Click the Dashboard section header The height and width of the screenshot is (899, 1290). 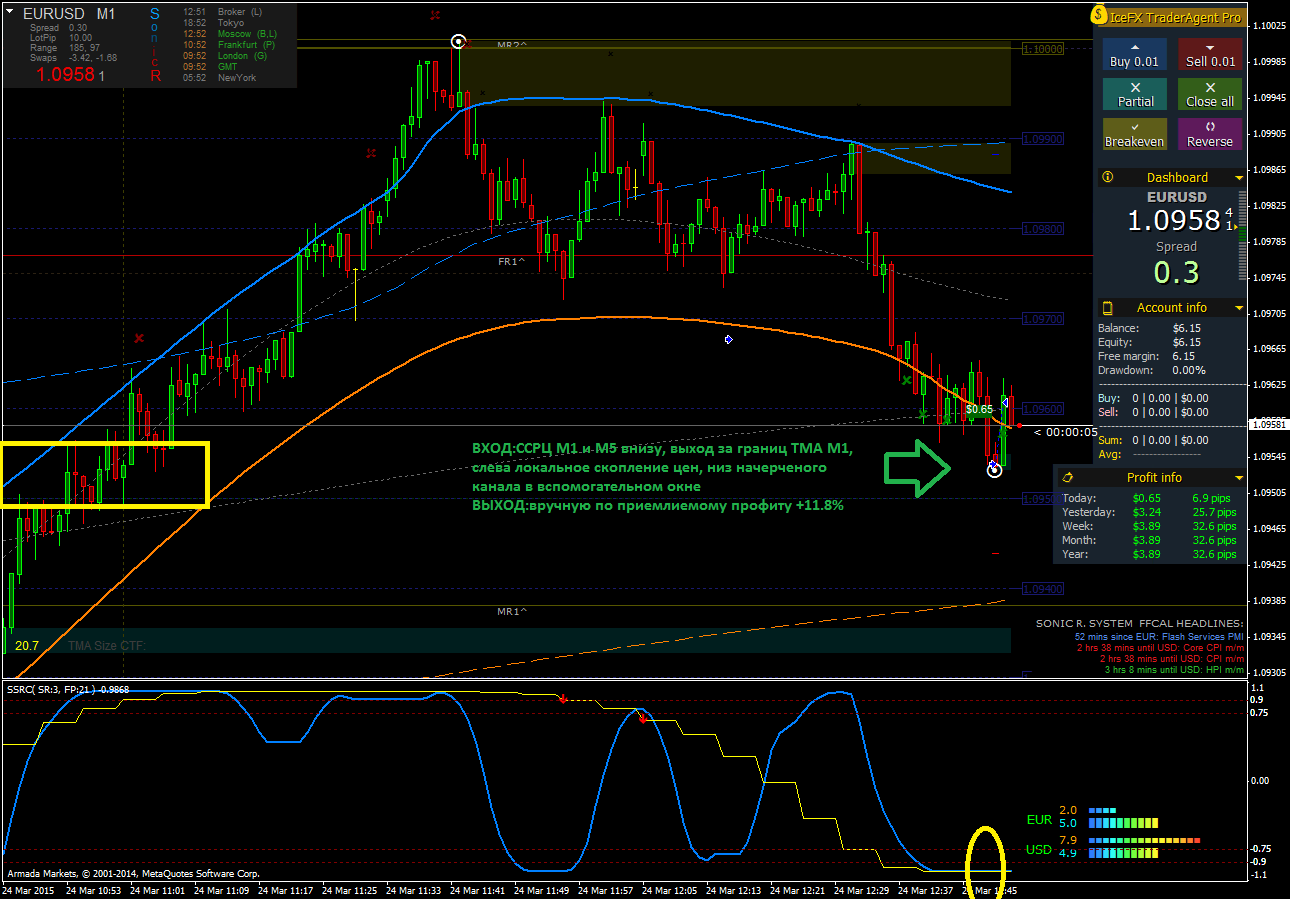point(1172,178)
